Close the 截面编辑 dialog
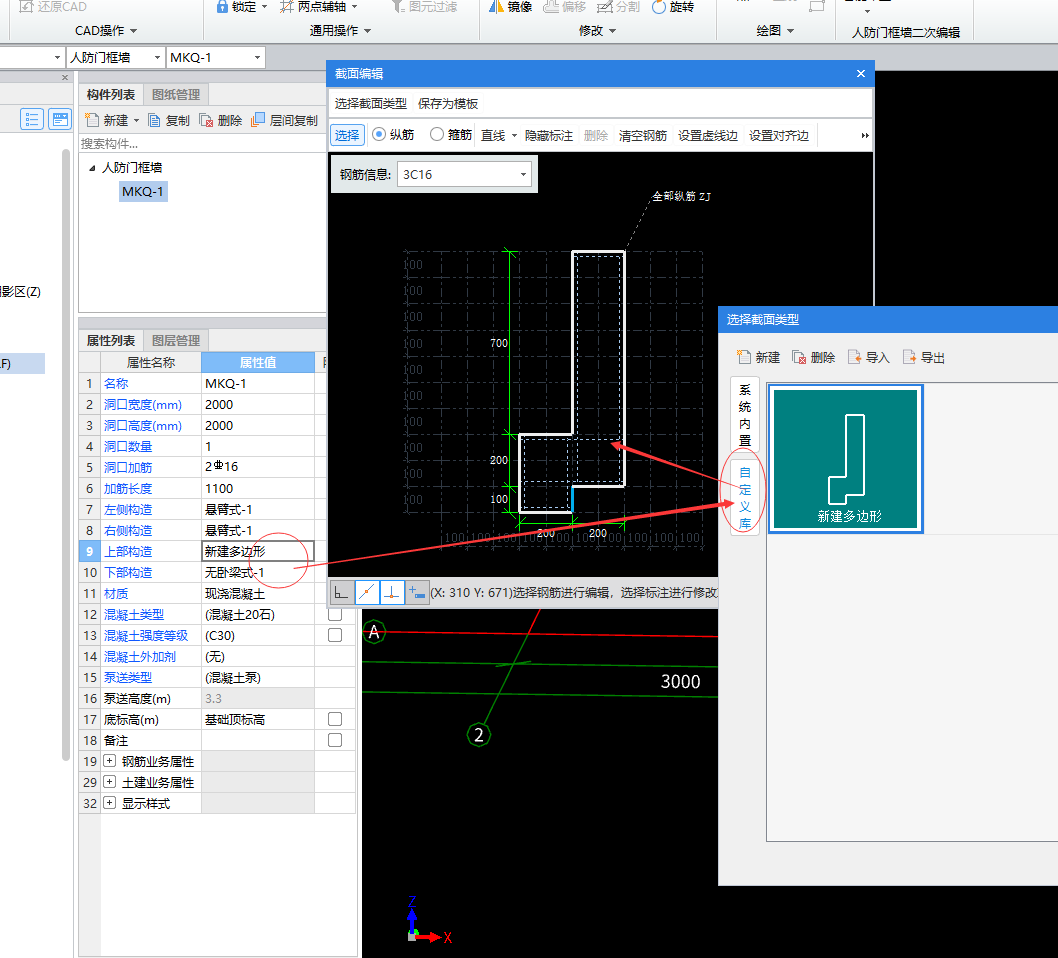Screen dimensions: 1058x958 click(861, 74)
